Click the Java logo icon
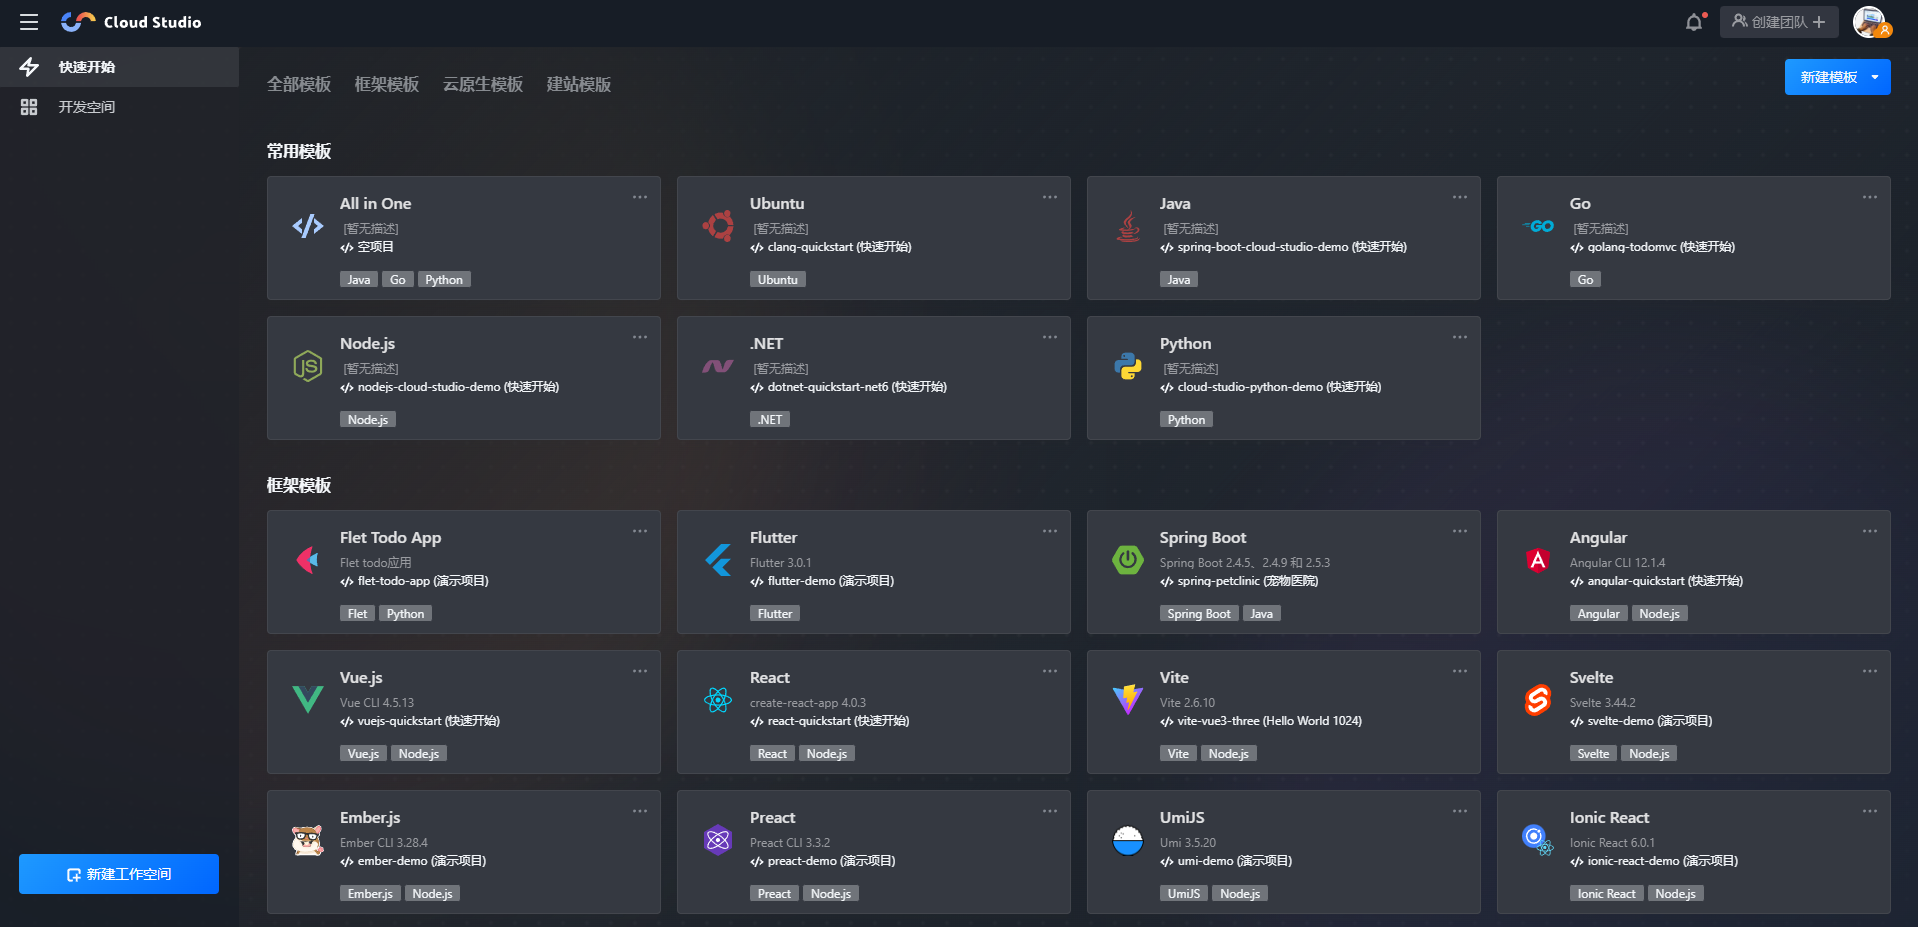1918x927 pixels. pos(1128,226)
